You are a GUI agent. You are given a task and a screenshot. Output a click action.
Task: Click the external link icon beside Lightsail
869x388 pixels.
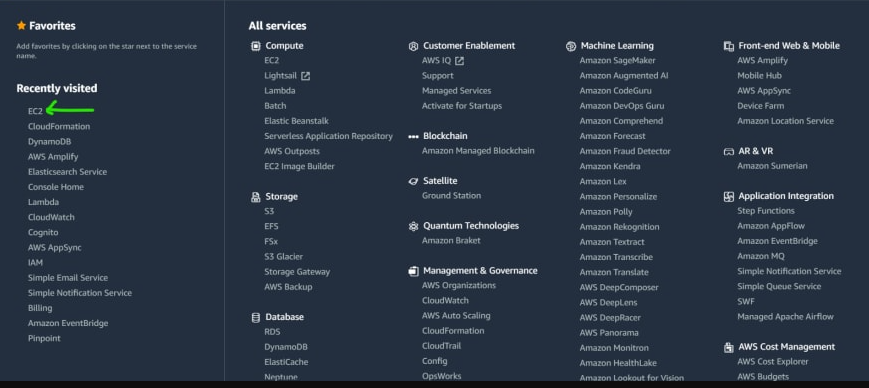(305, 76)
